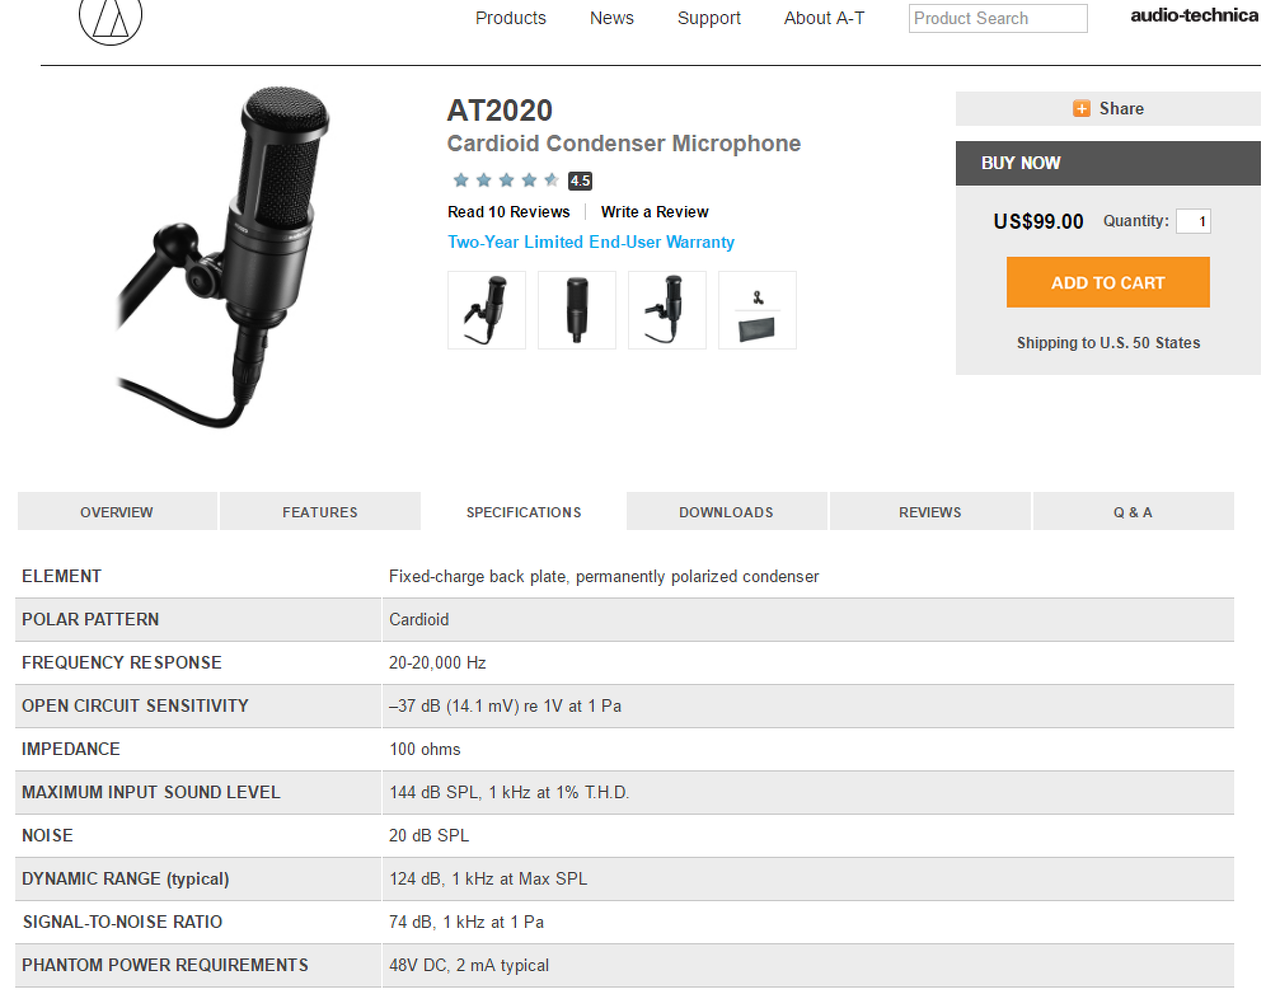Click the ADD TO CART button
This screenshot has width=1280, height=994.
(1108, 283)
